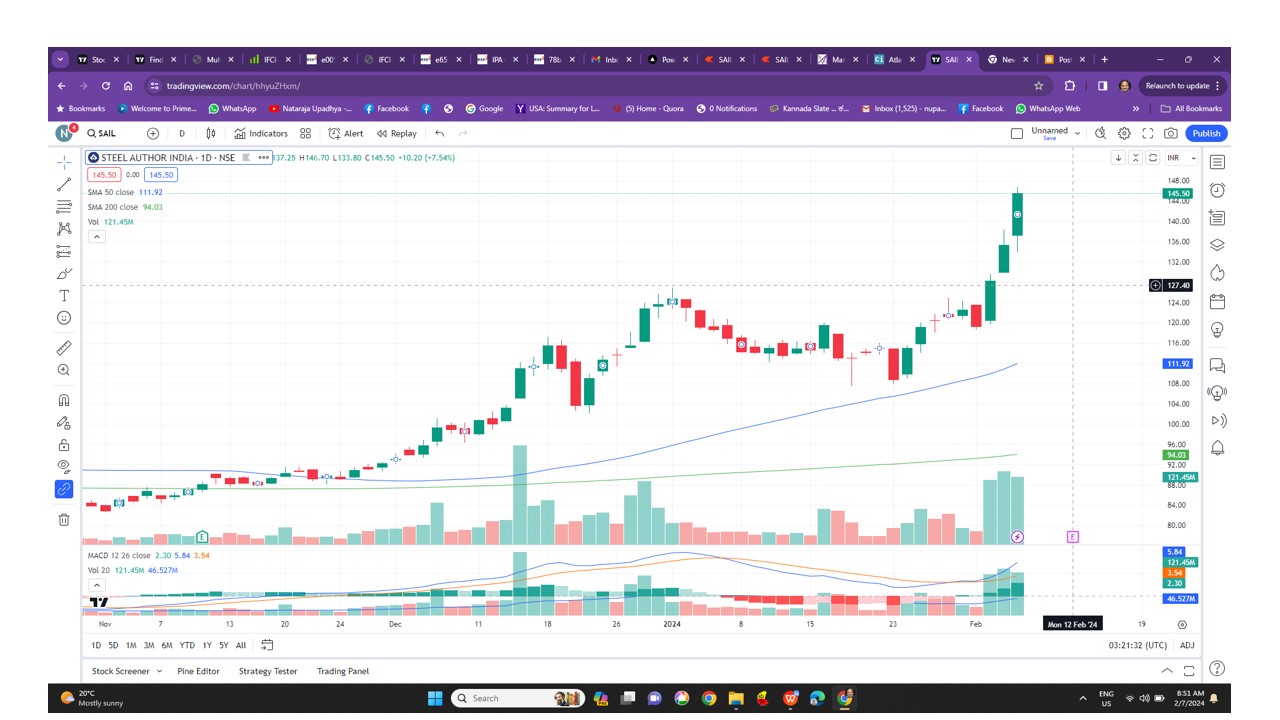Open the alerts panel
1280x720 pixels.
point(1217,190)
